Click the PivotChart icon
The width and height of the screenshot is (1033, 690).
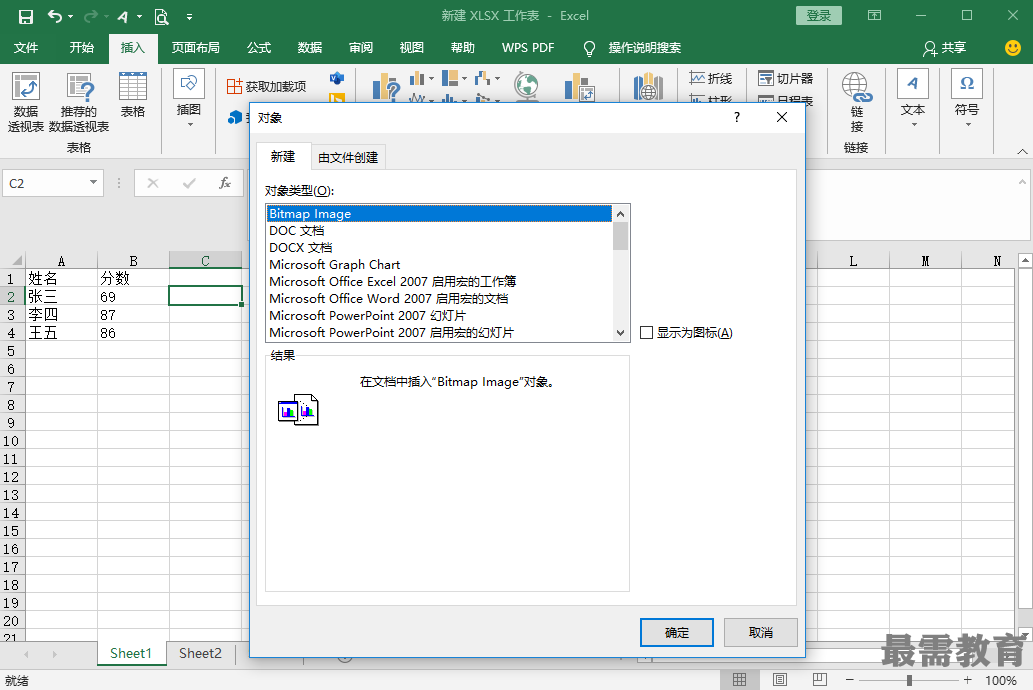pos(580,86)
